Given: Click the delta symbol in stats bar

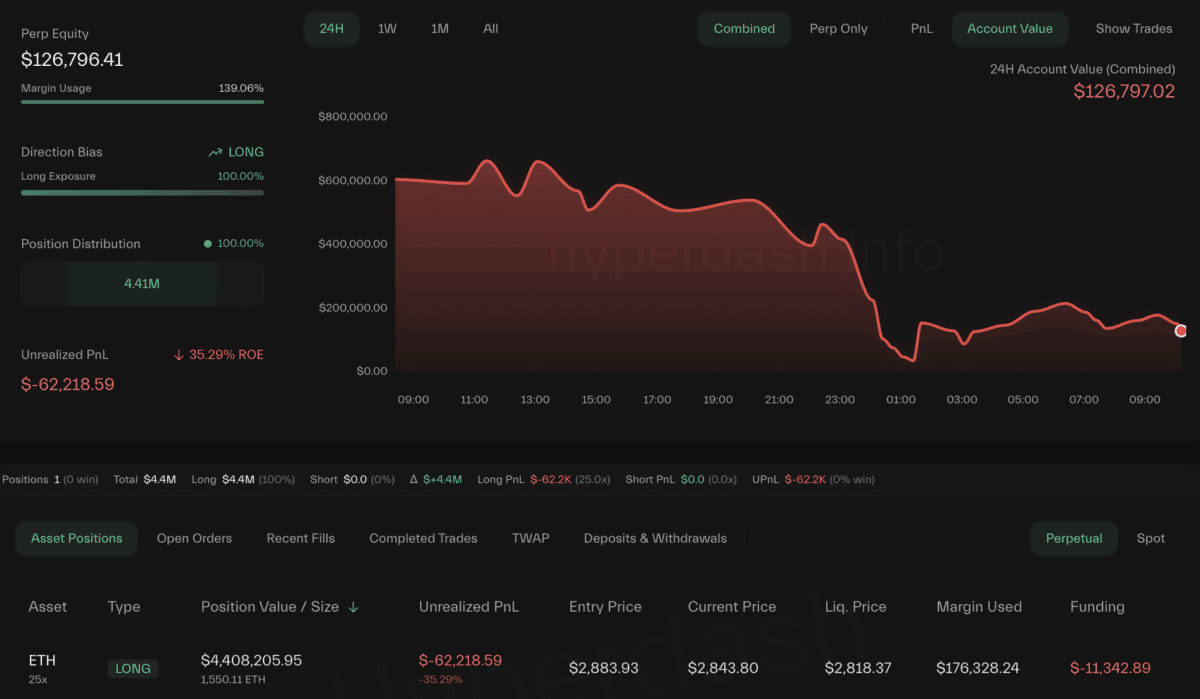Looking at the screenshot, I should [x=414, y=480].
